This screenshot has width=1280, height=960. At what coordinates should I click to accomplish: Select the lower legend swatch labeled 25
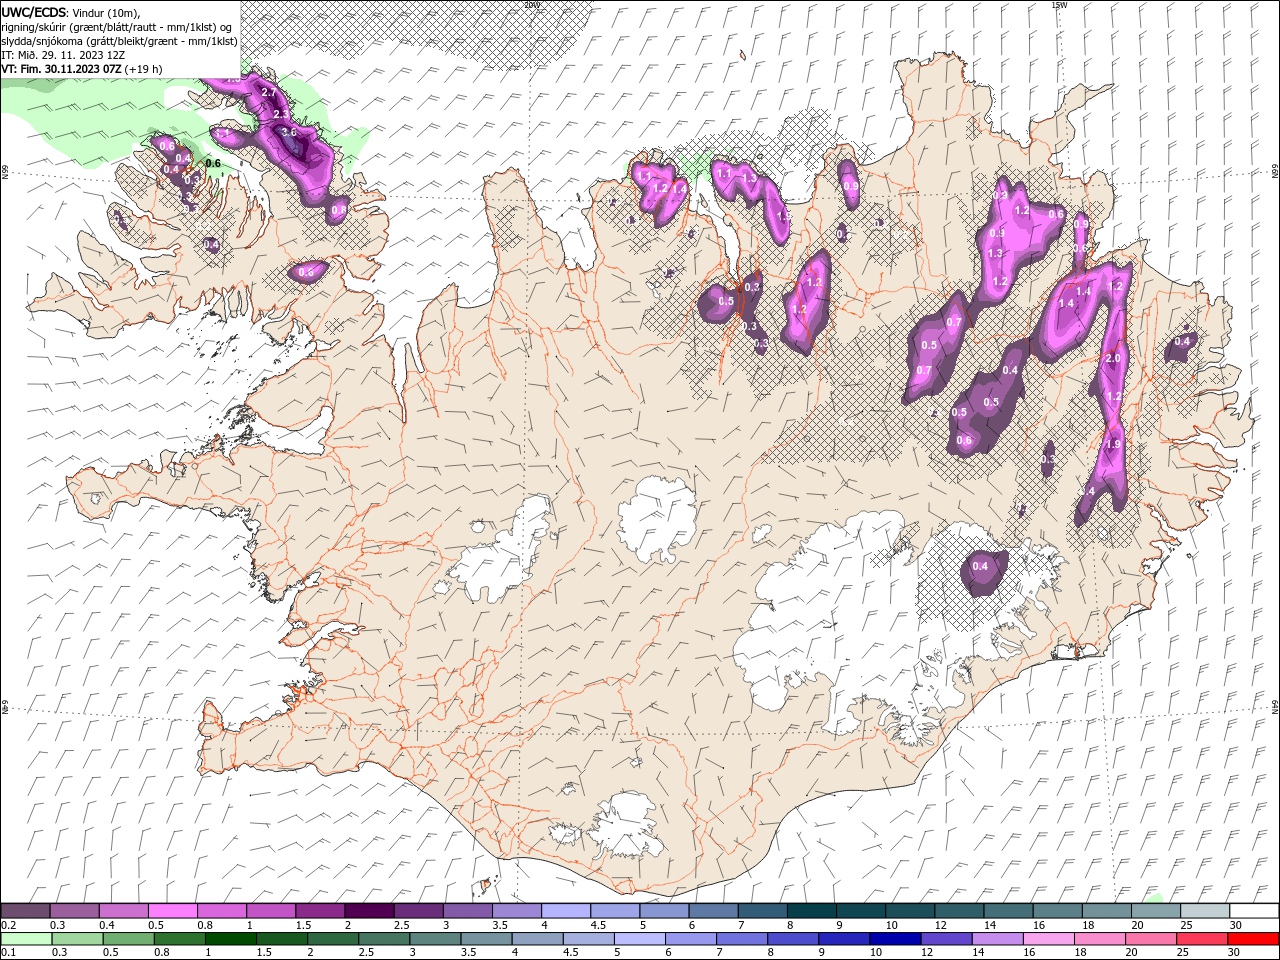1203,939
